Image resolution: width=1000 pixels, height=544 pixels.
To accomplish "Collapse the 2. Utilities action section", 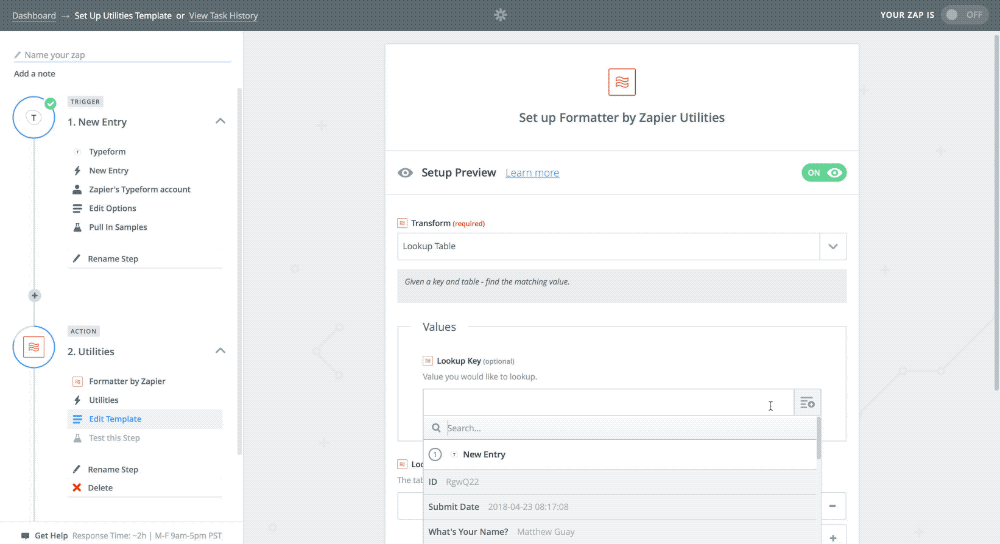I will [x=220, y=351].
